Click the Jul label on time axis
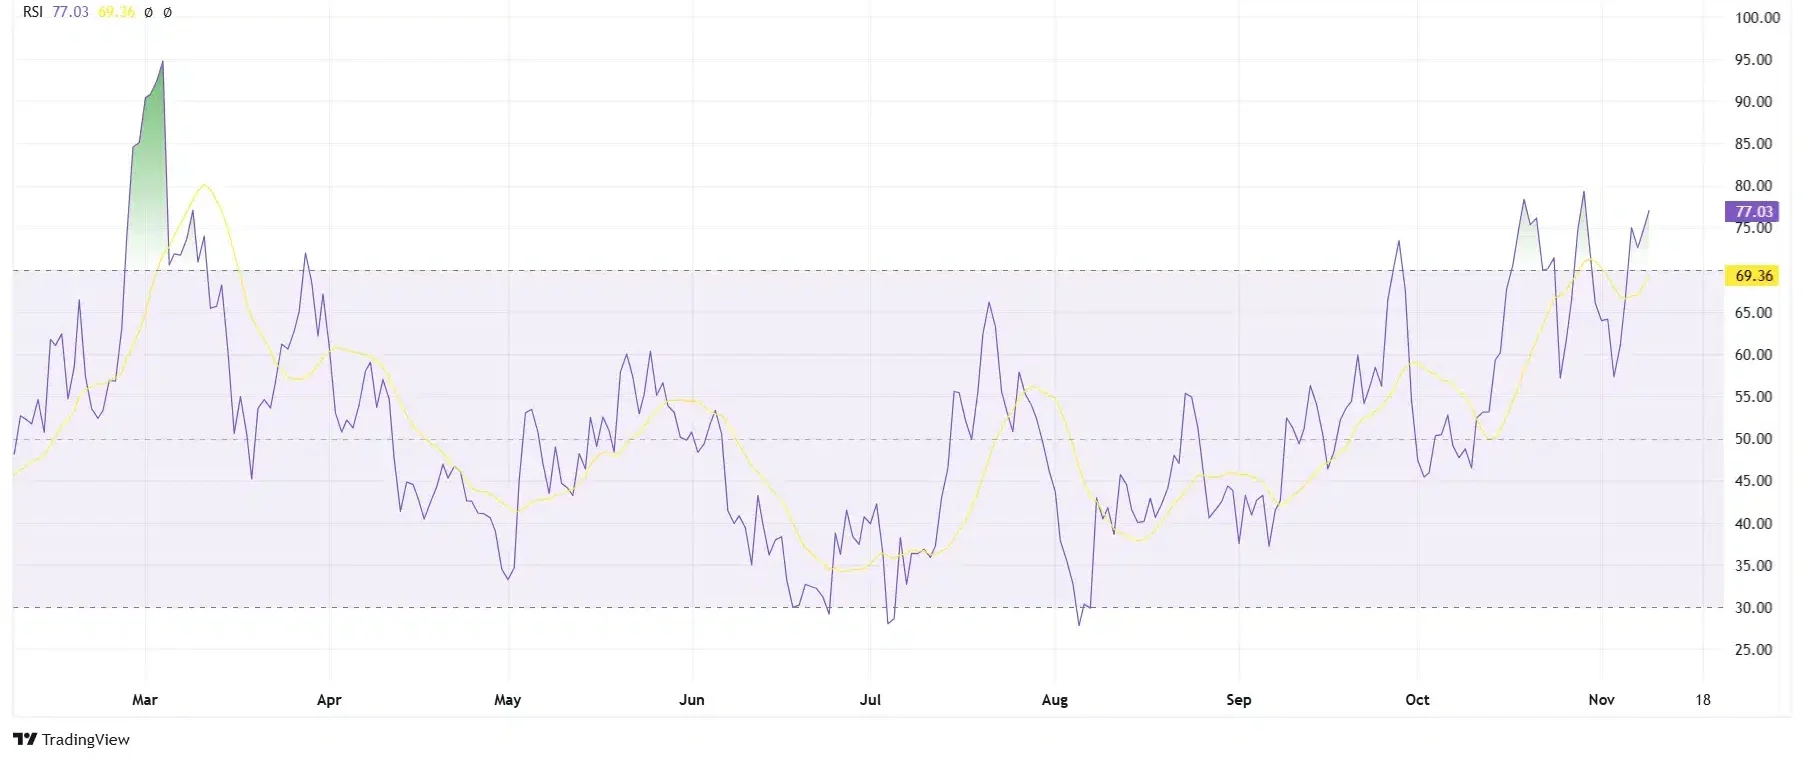This screenshot has height=760, width=1804. coord(870,699)
